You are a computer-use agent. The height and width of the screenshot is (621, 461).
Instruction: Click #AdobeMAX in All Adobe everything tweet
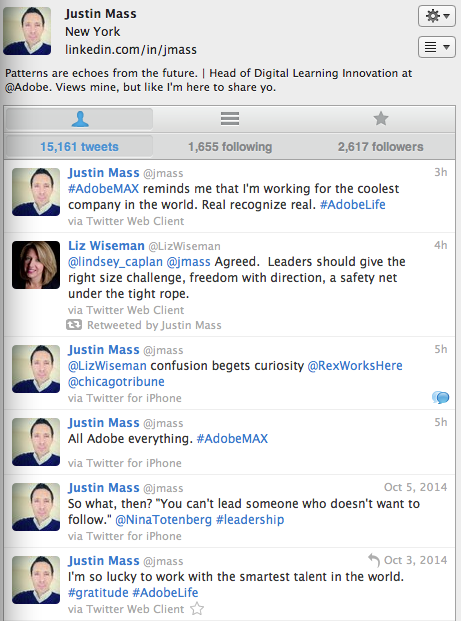point(232,439)
